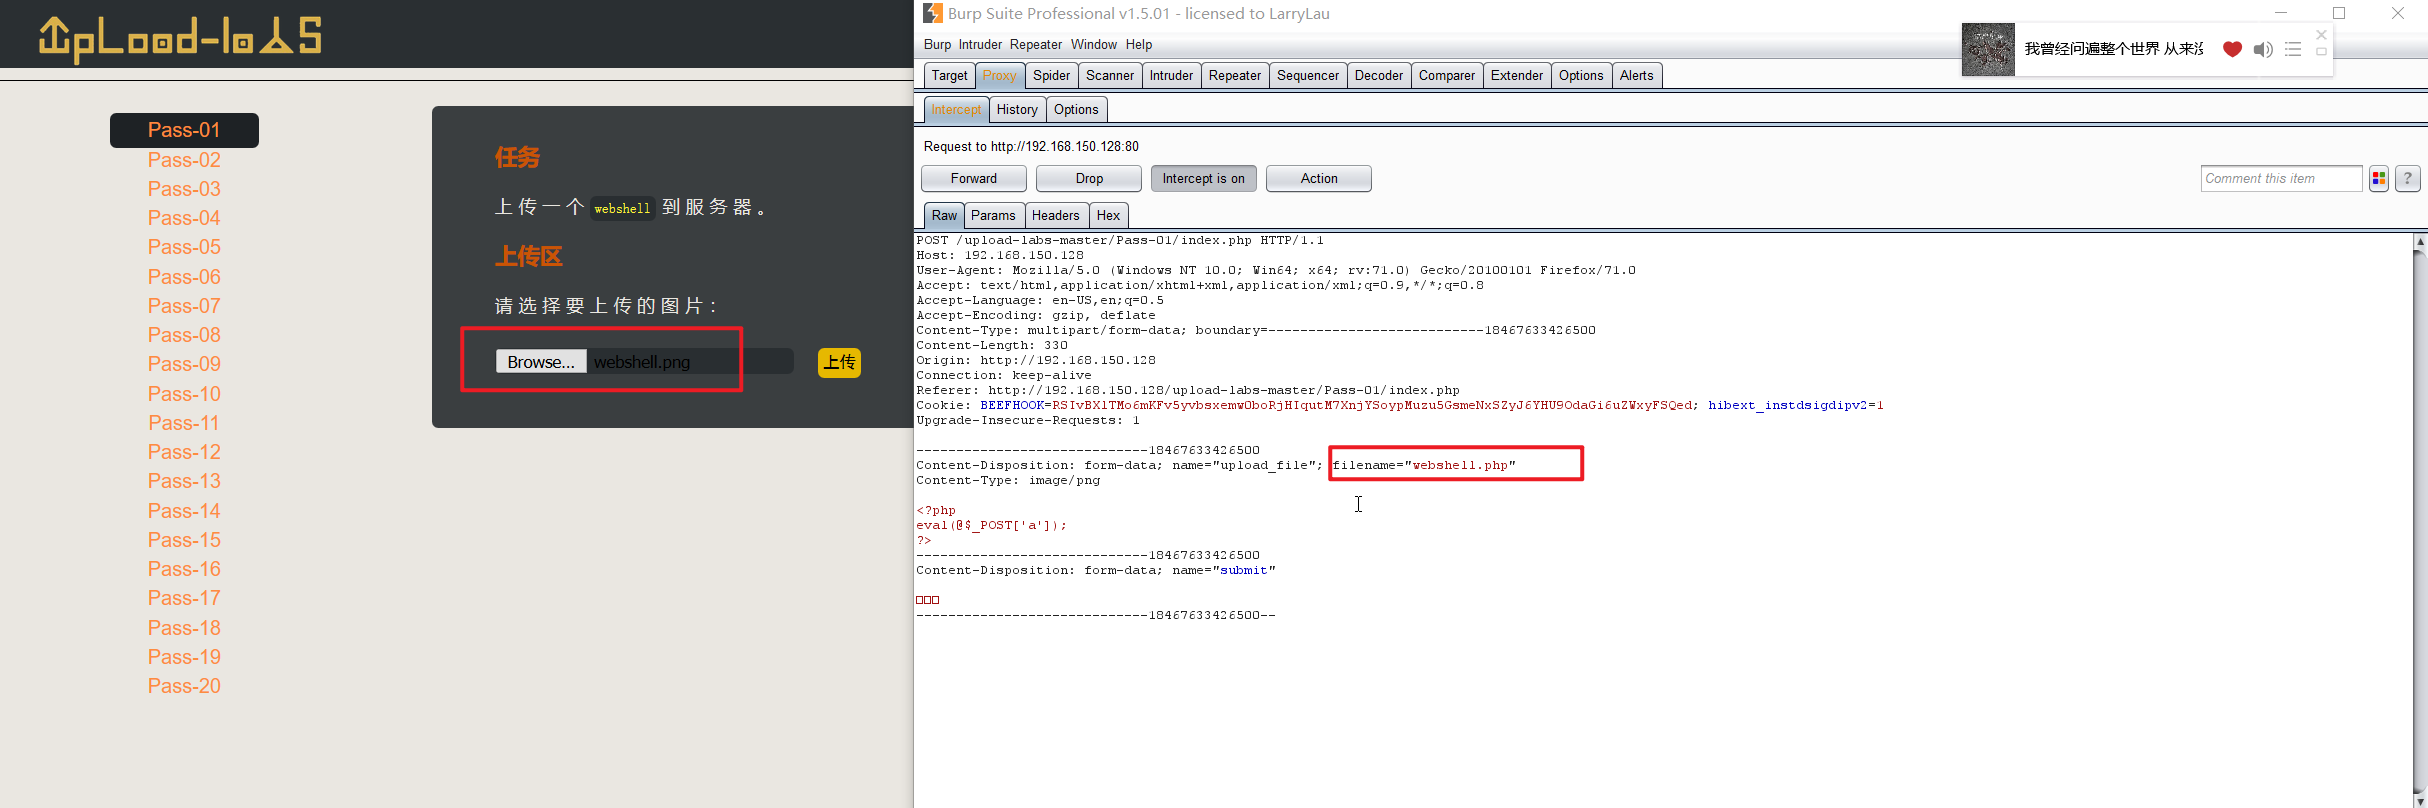2428x808 pixels.
Task: Open Pass-11 in the level list
Action: (x=184, y=423)
